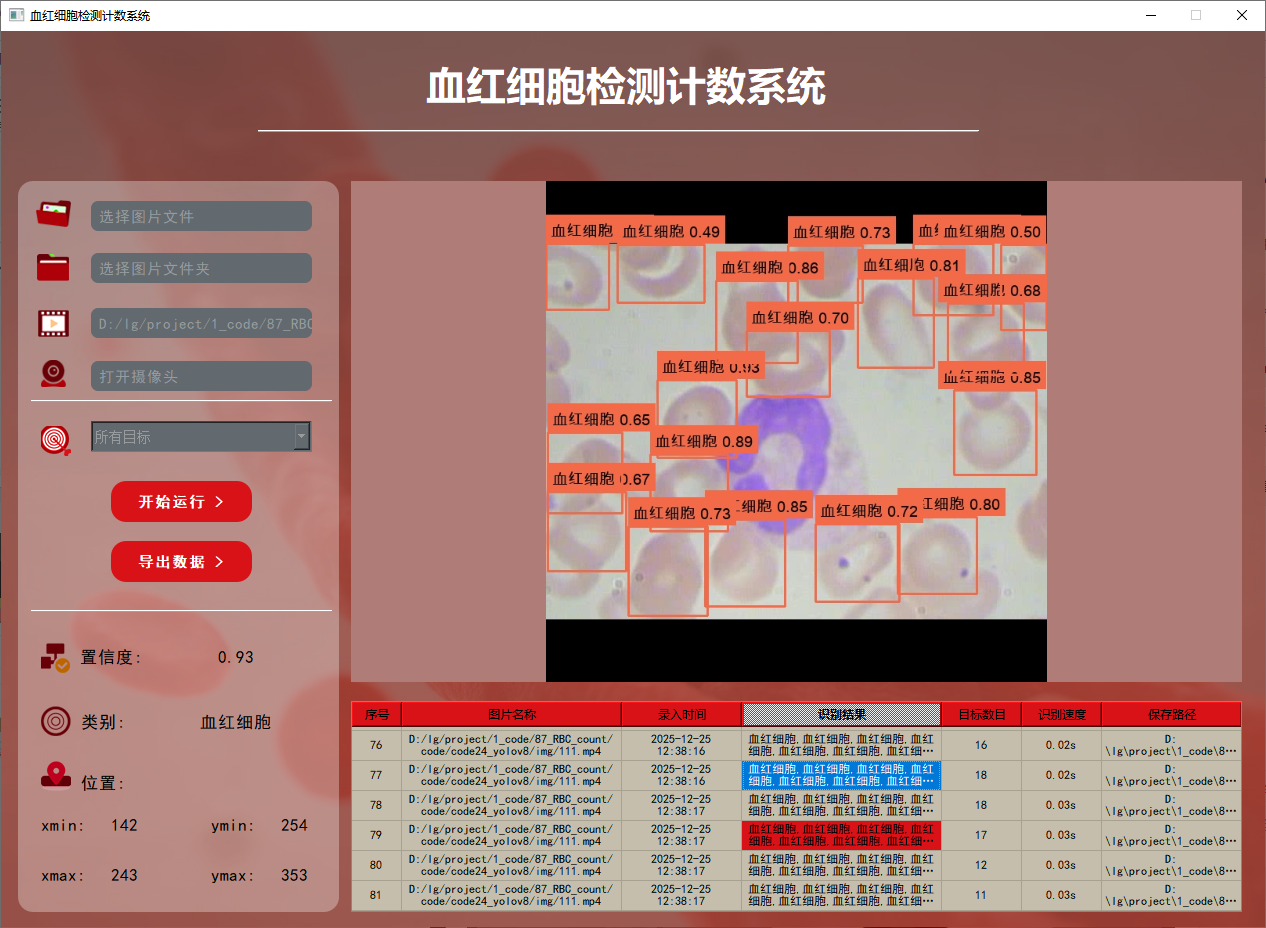Viewport: 1266px width, 928px height.
Task: Click the video file icon
Action: (54, 322)
